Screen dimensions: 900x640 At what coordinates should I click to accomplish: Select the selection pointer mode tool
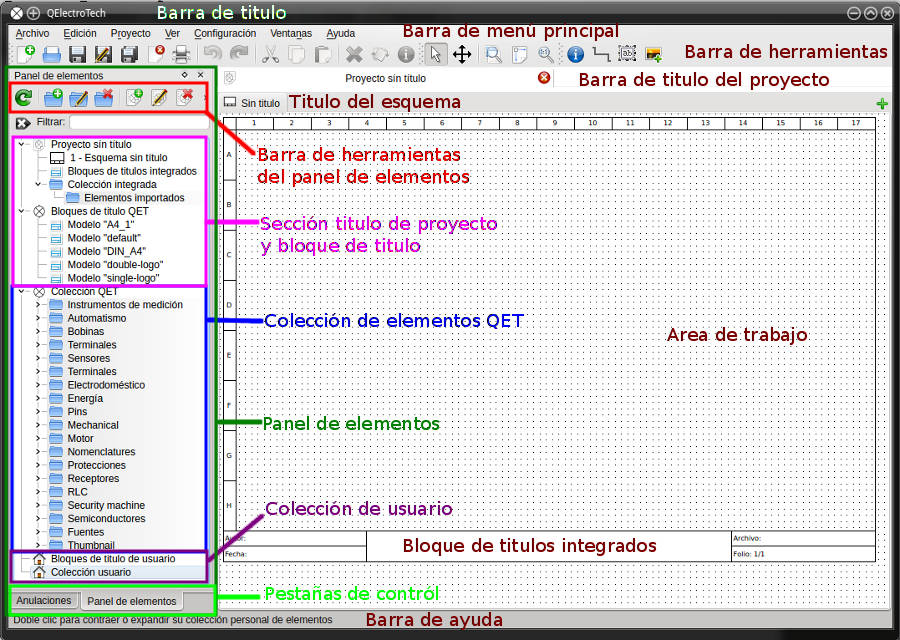click(x=435, y=55)
